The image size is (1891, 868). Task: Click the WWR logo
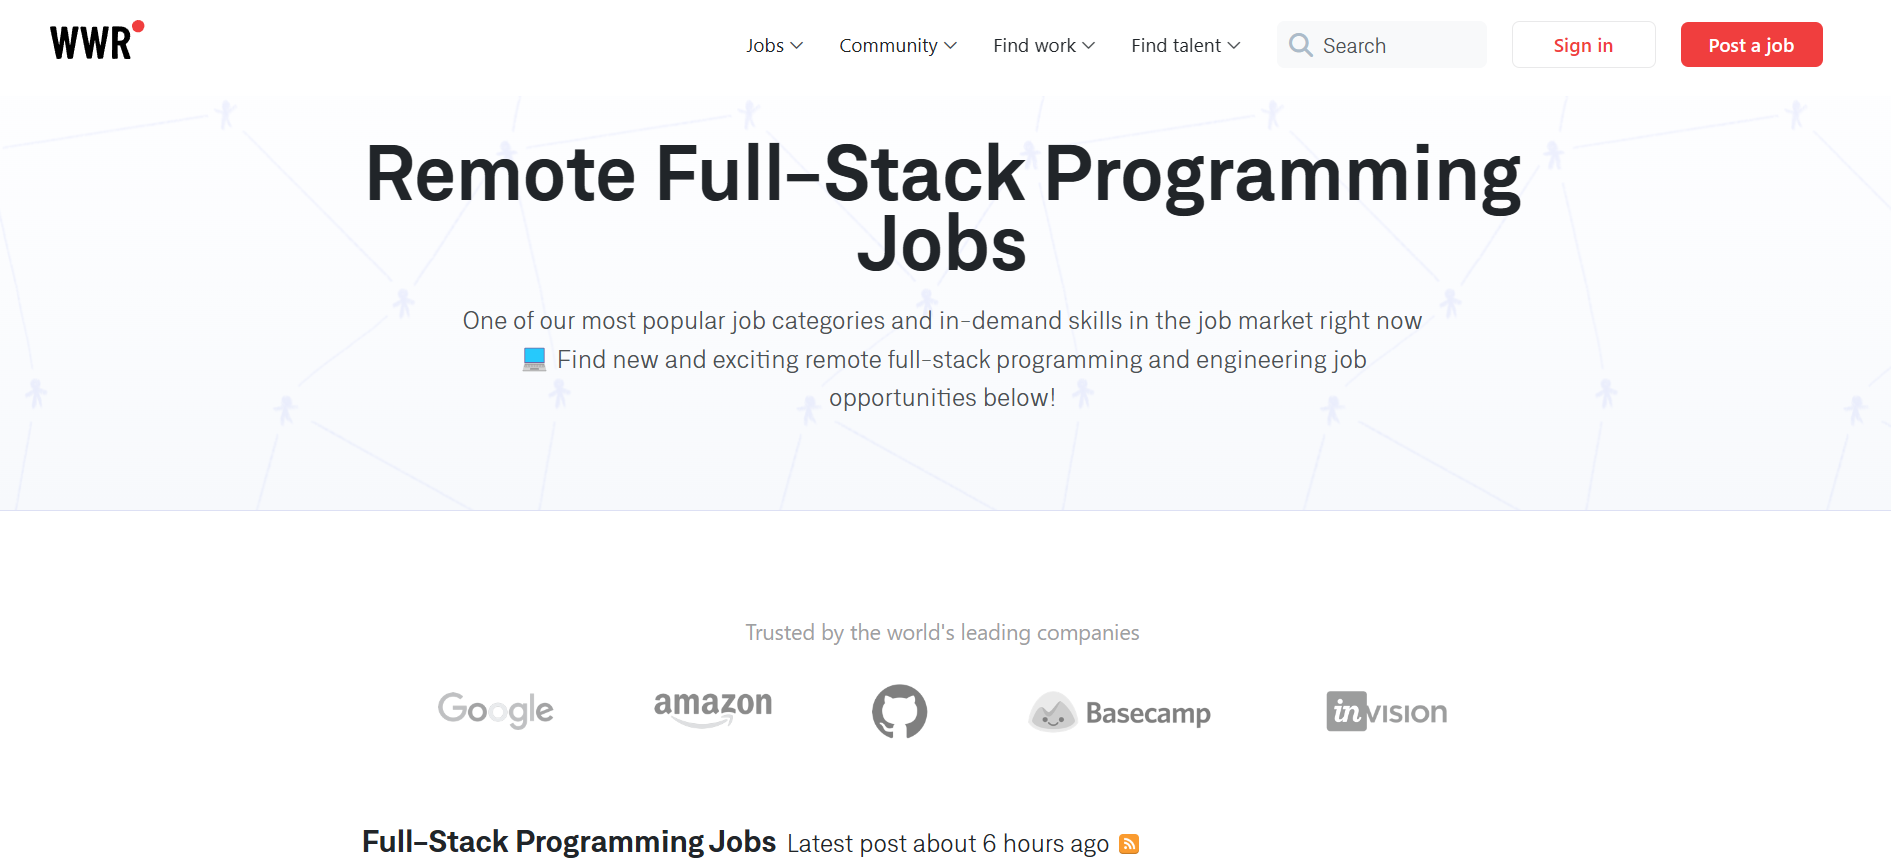point(97,41)
